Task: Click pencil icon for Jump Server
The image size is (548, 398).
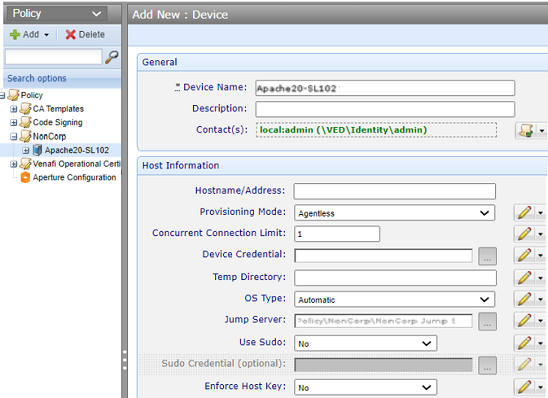Action: coord(525,320)
